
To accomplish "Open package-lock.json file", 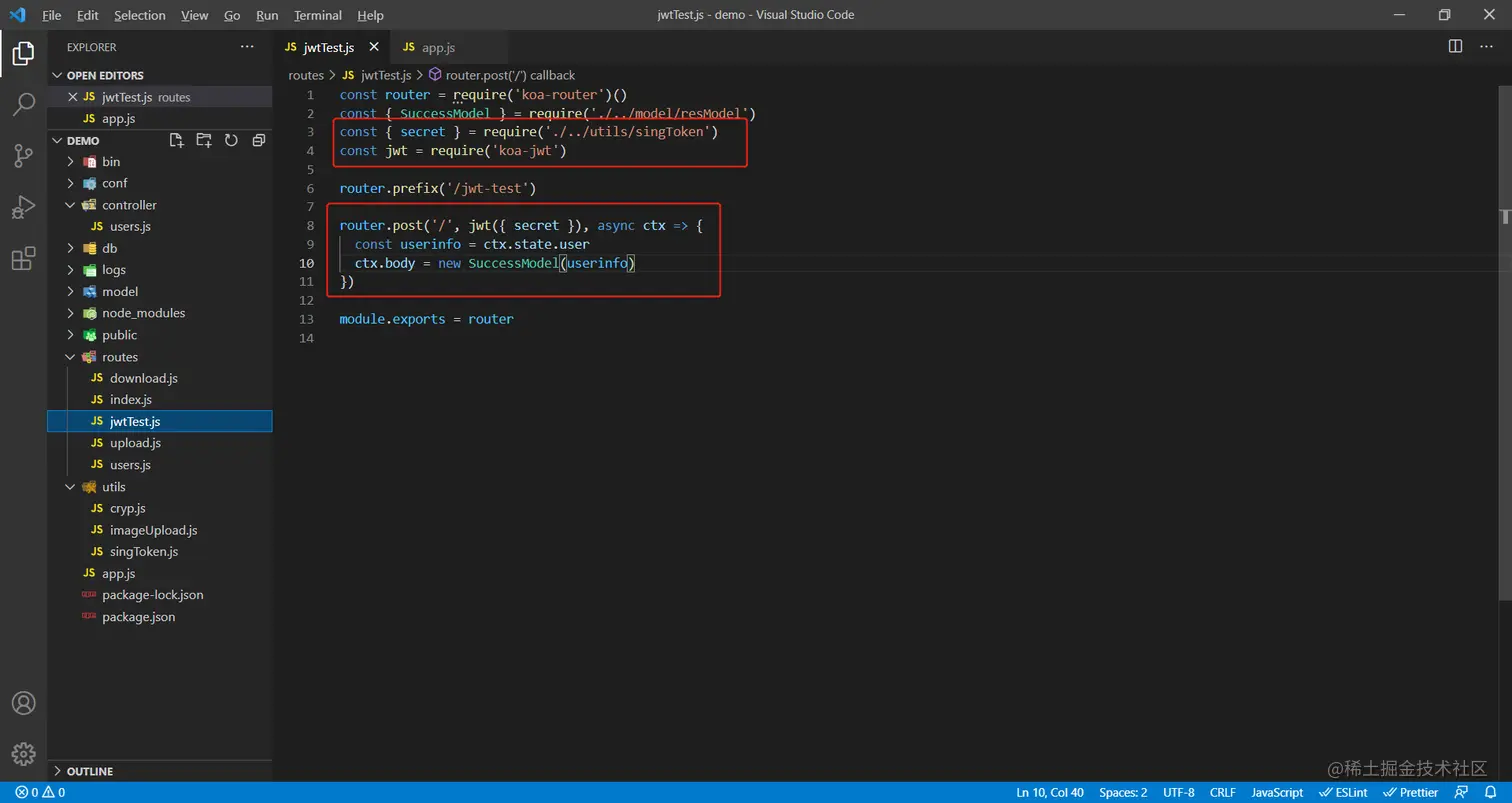I will tap(160, 595).
